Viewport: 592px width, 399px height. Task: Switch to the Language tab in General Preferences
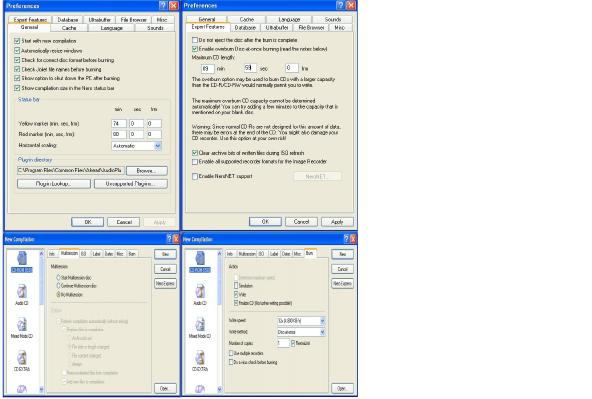click(112, 28)
